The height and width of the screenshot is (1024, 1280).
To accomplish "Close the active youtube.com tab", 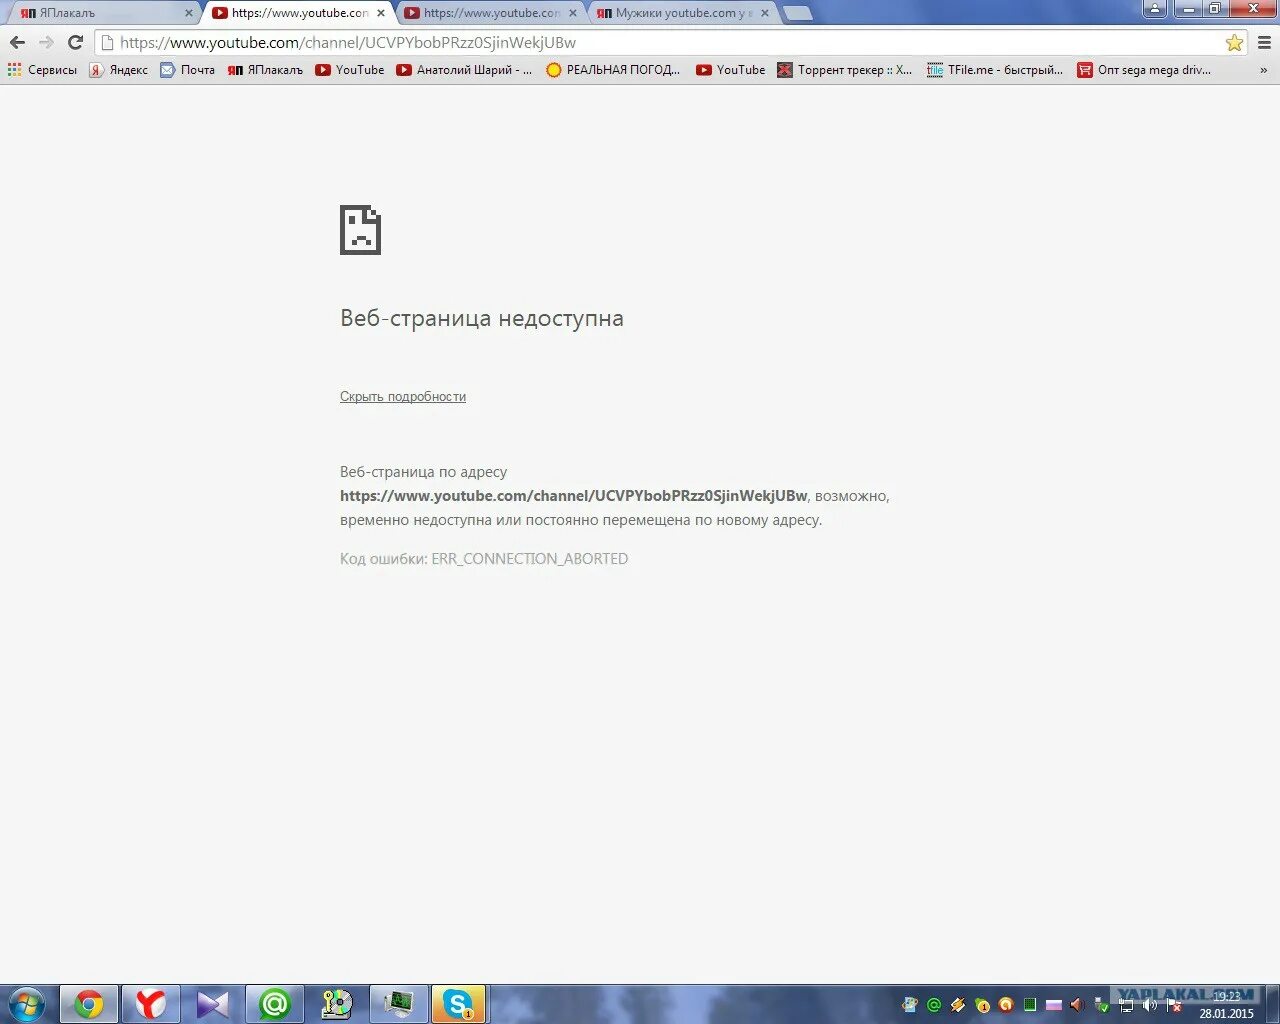I will (x=380, y=13).
